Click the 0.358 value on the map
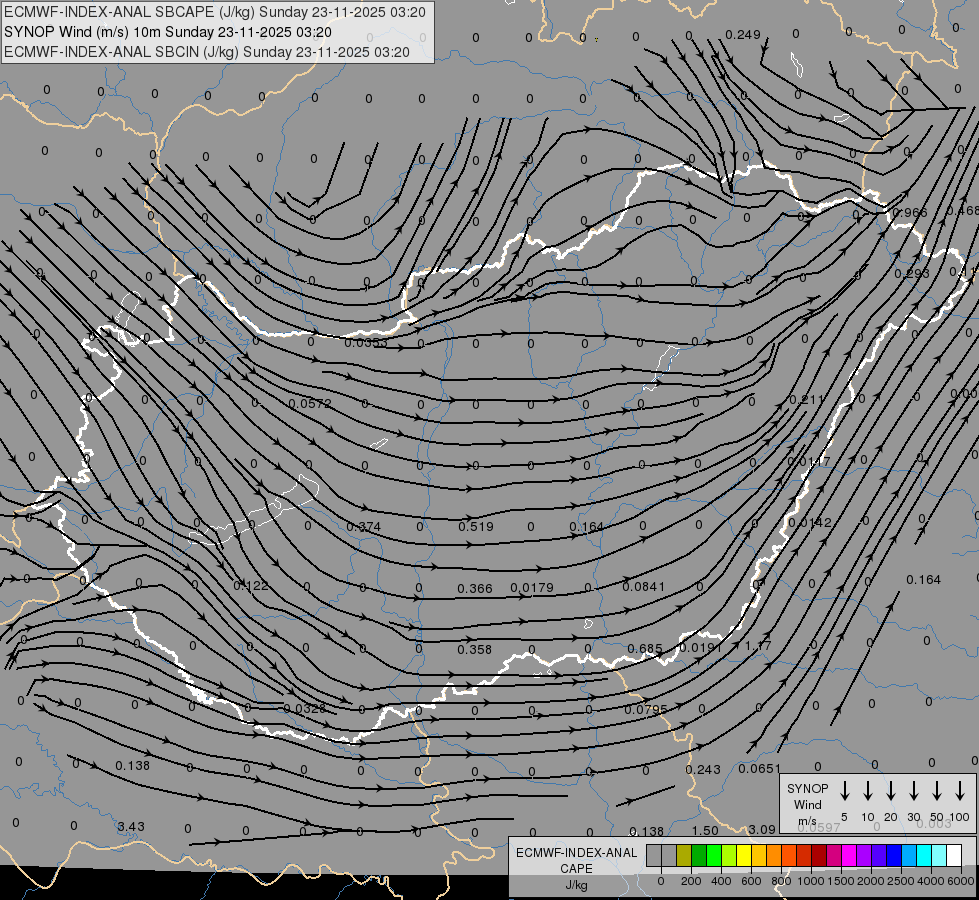Screen dimensions: 979x900 (475, 650)
